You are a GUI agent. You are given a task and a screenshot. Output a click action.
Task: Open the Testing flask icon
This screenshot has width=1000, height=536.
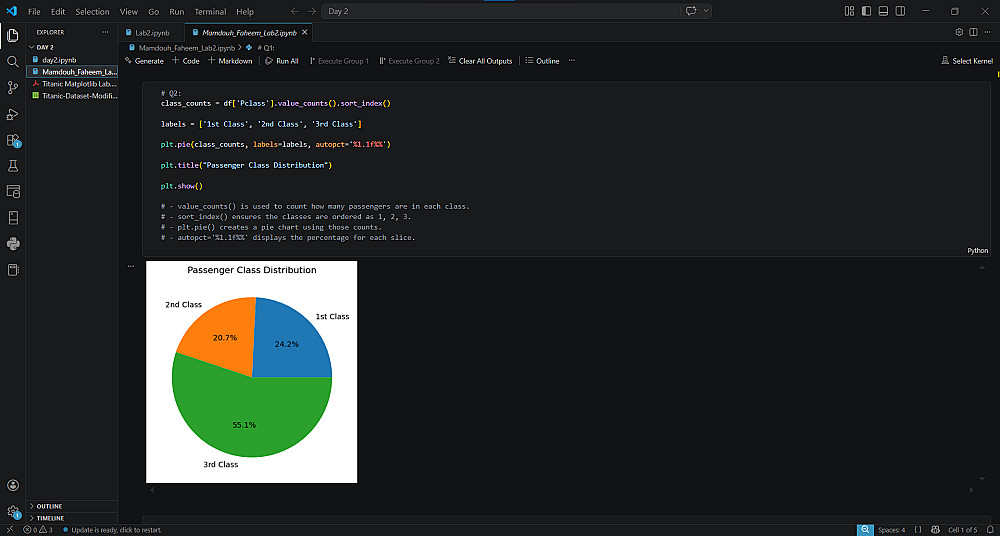pyautogui.click(x=13, y=166)
